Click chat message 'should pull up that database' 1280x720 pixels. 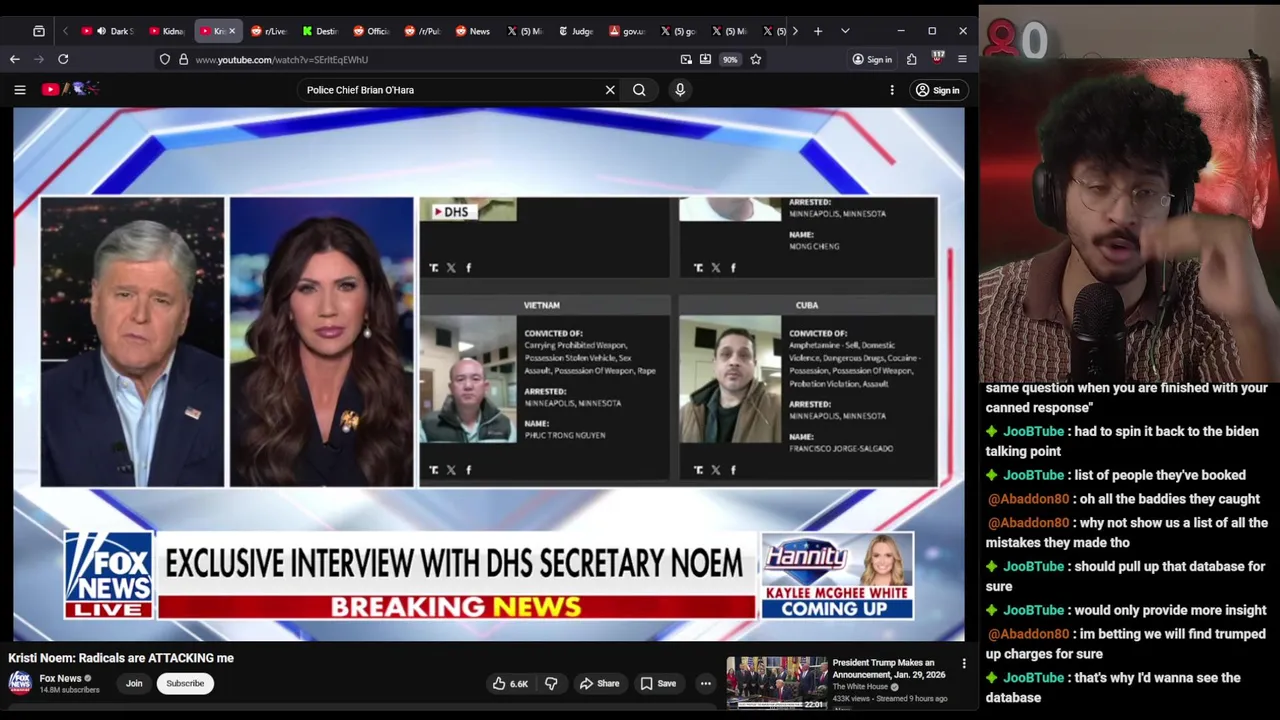1125,576
